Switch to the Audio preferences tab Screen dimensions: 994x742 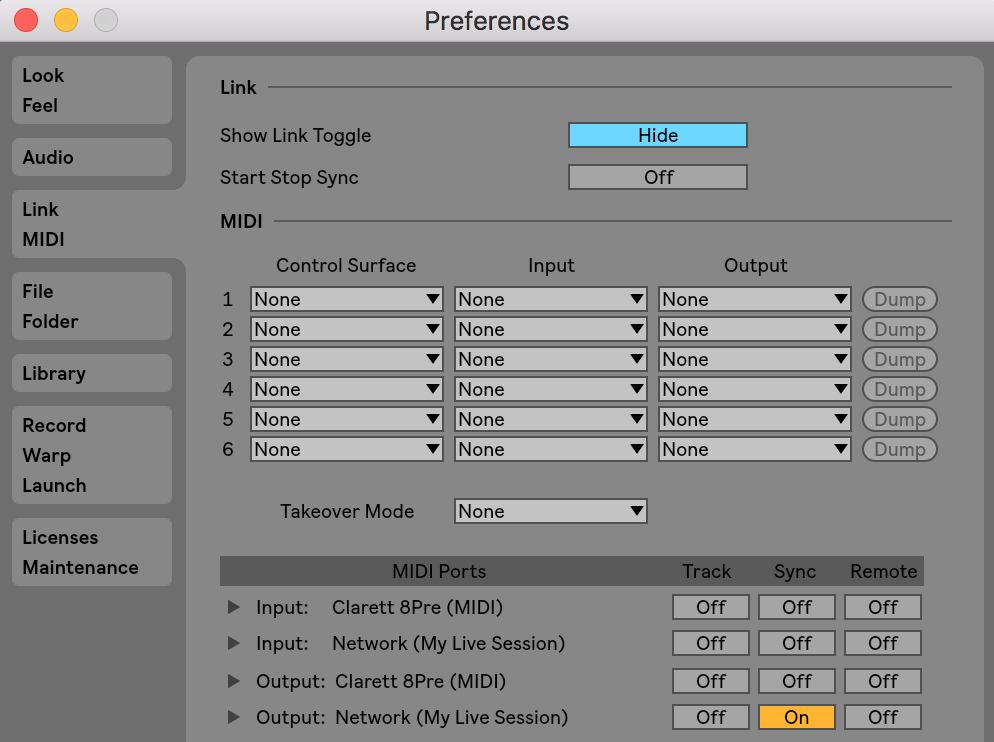pos(92,157)
